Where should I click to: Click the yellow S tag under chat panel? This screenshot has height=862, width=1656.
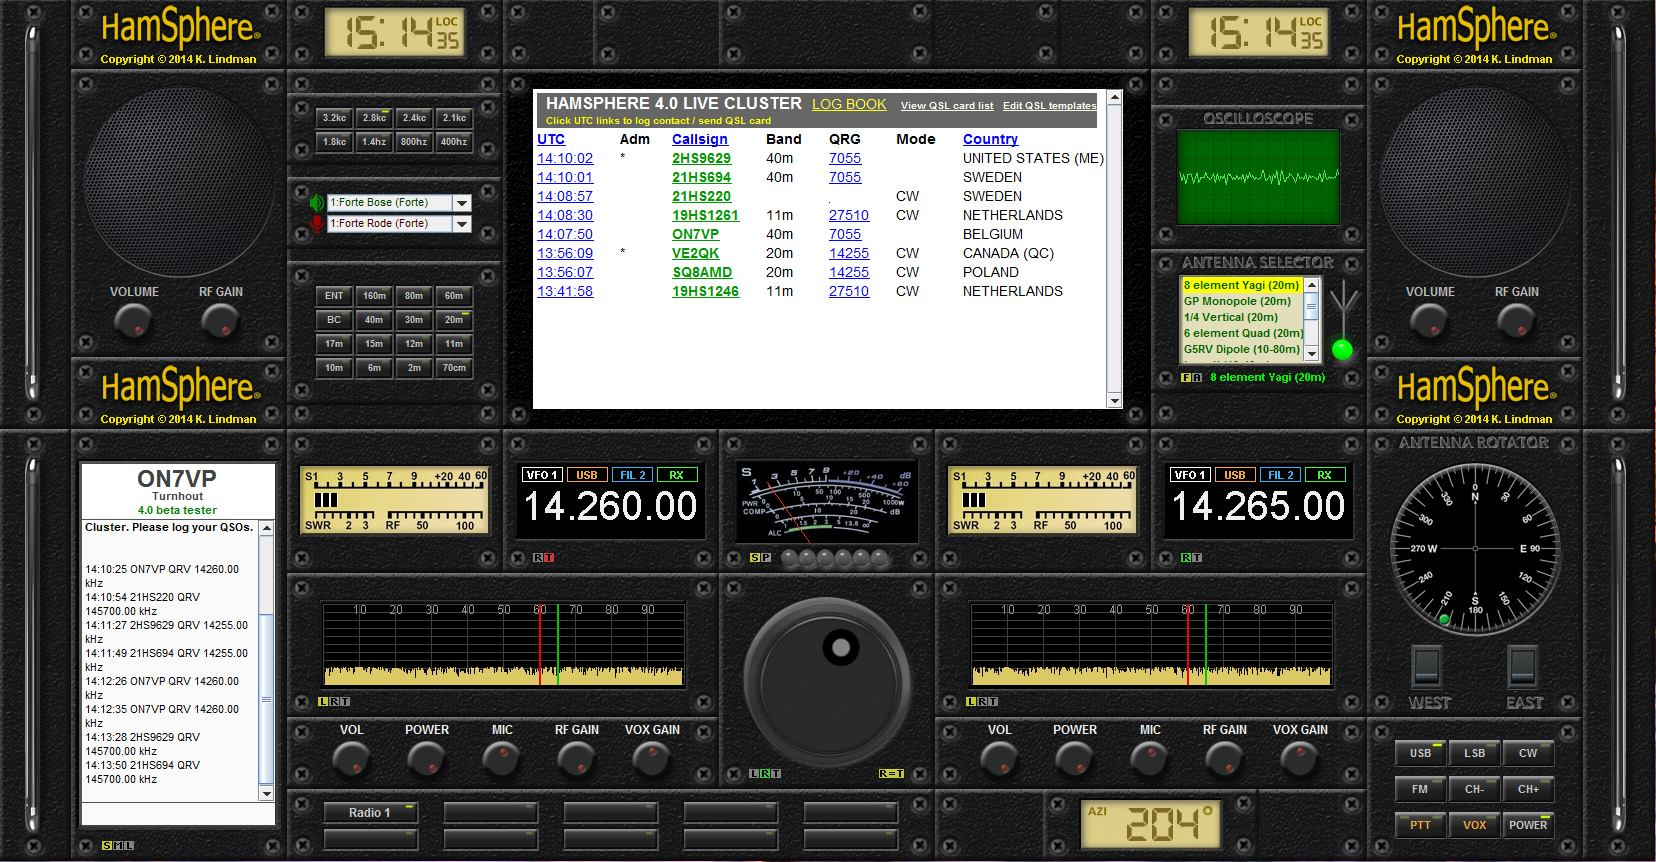[106, 846]
